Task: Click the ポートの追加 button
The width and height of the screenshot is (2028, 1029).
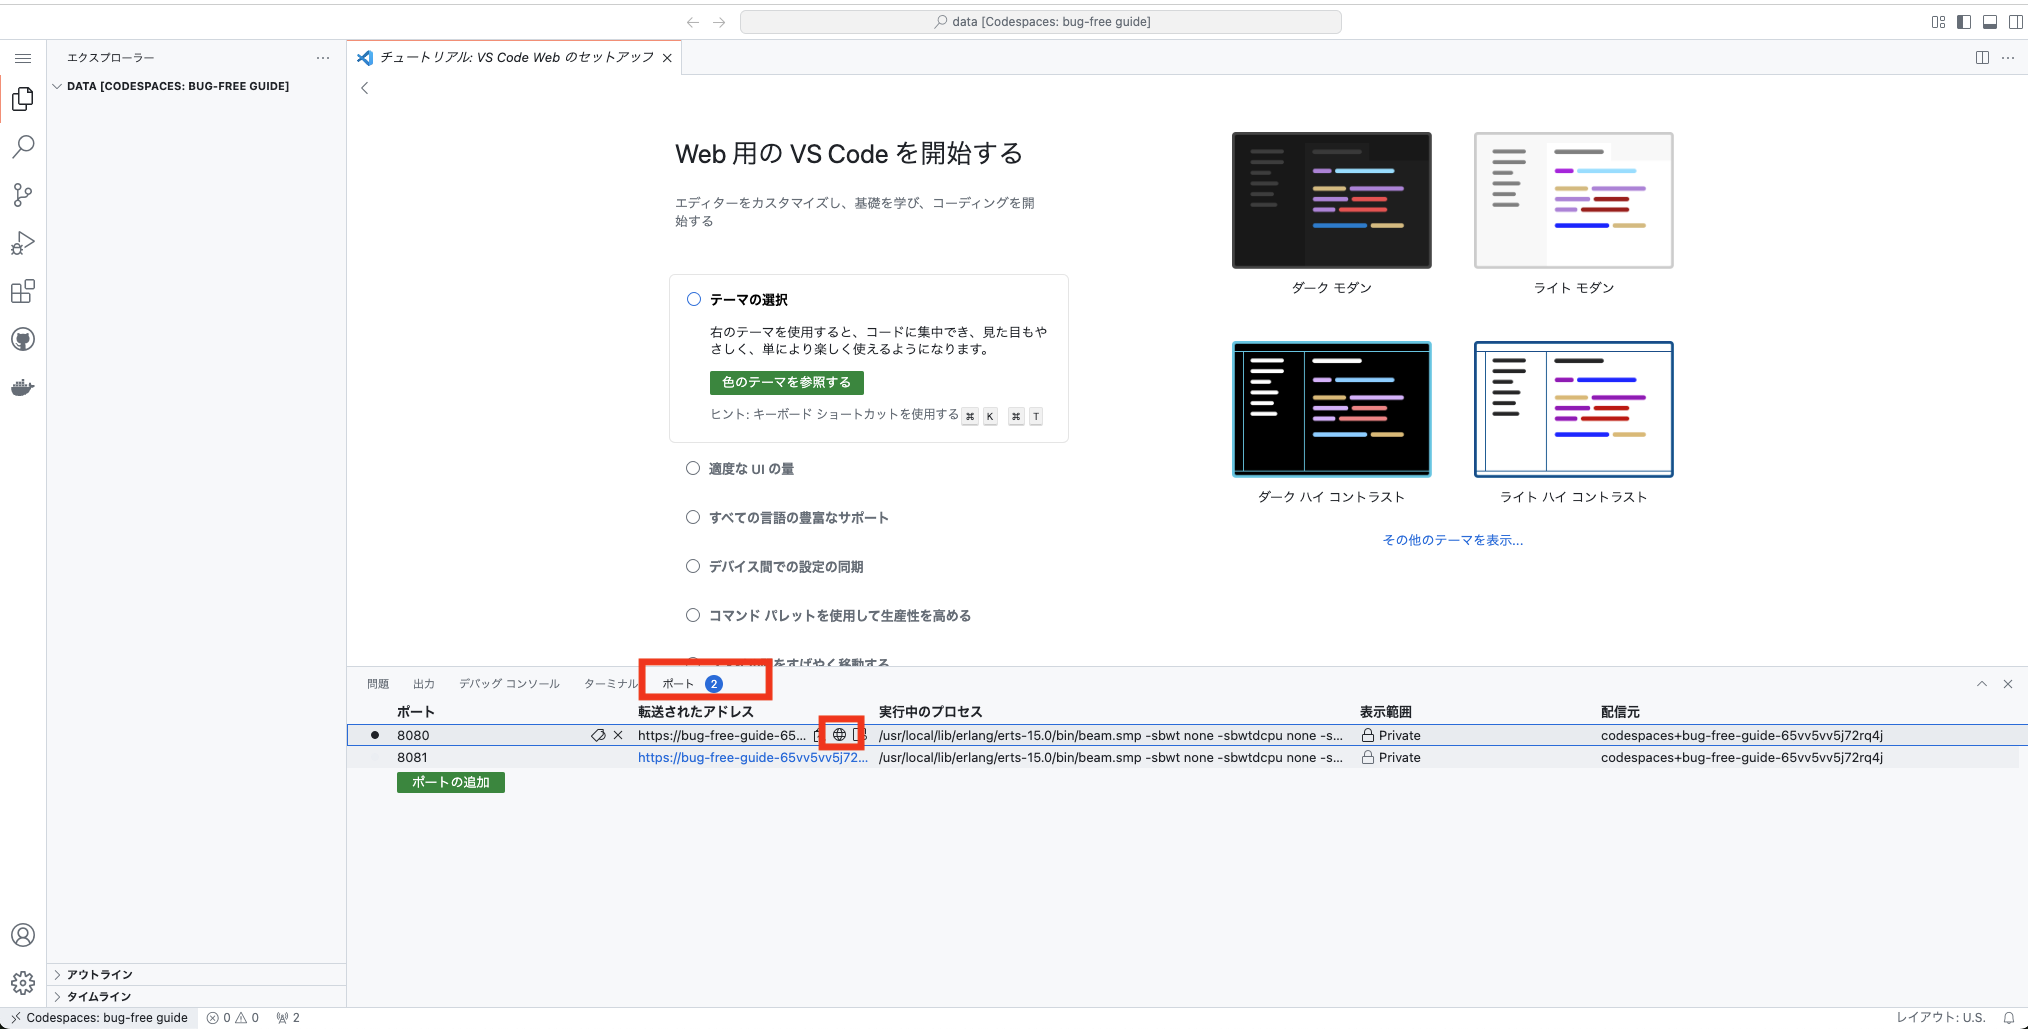Action: pyautogui.click(x=450, y=782)
